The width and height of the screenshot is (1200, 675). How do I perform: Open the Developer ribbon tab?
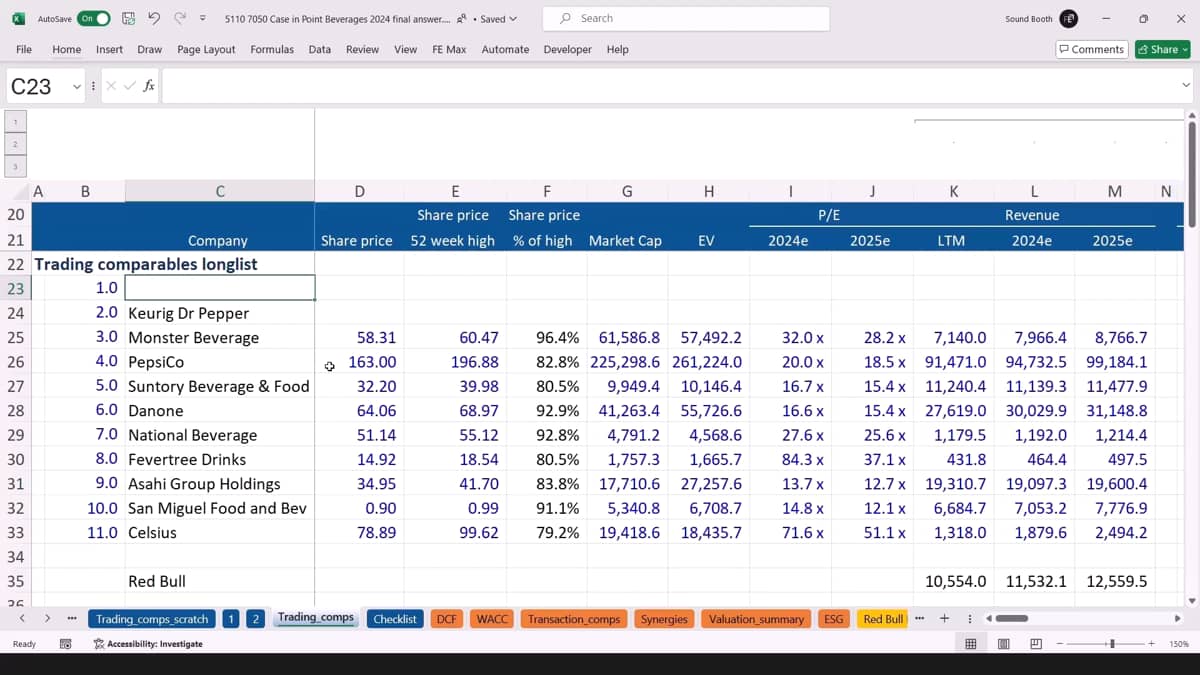tap(567, 49)
